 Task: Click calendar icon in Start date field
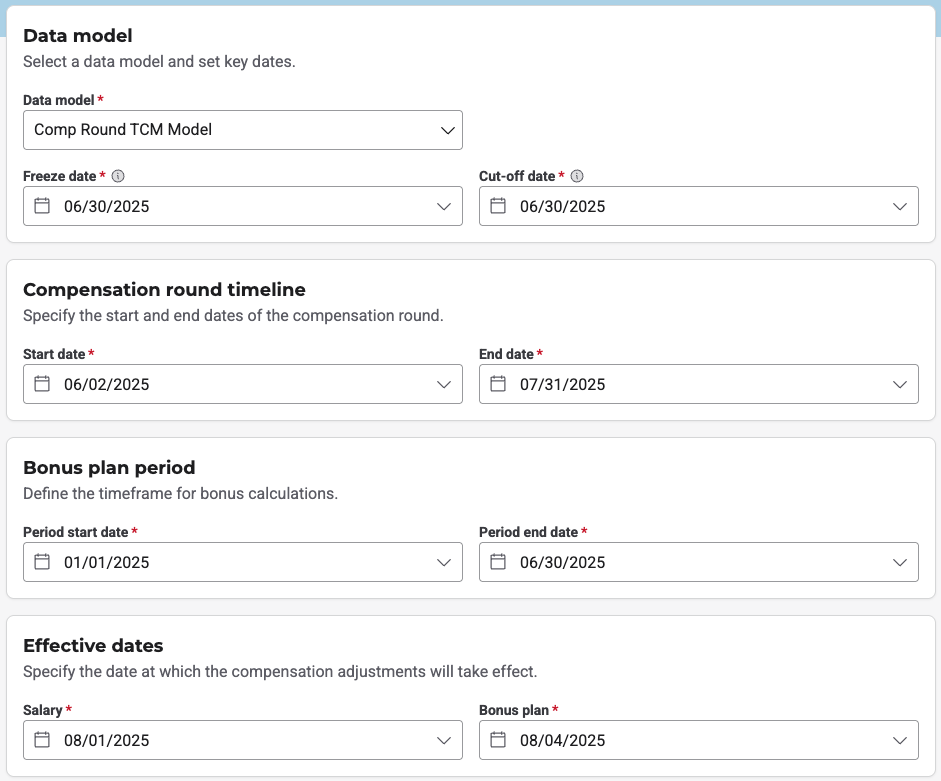click(42, 384)
